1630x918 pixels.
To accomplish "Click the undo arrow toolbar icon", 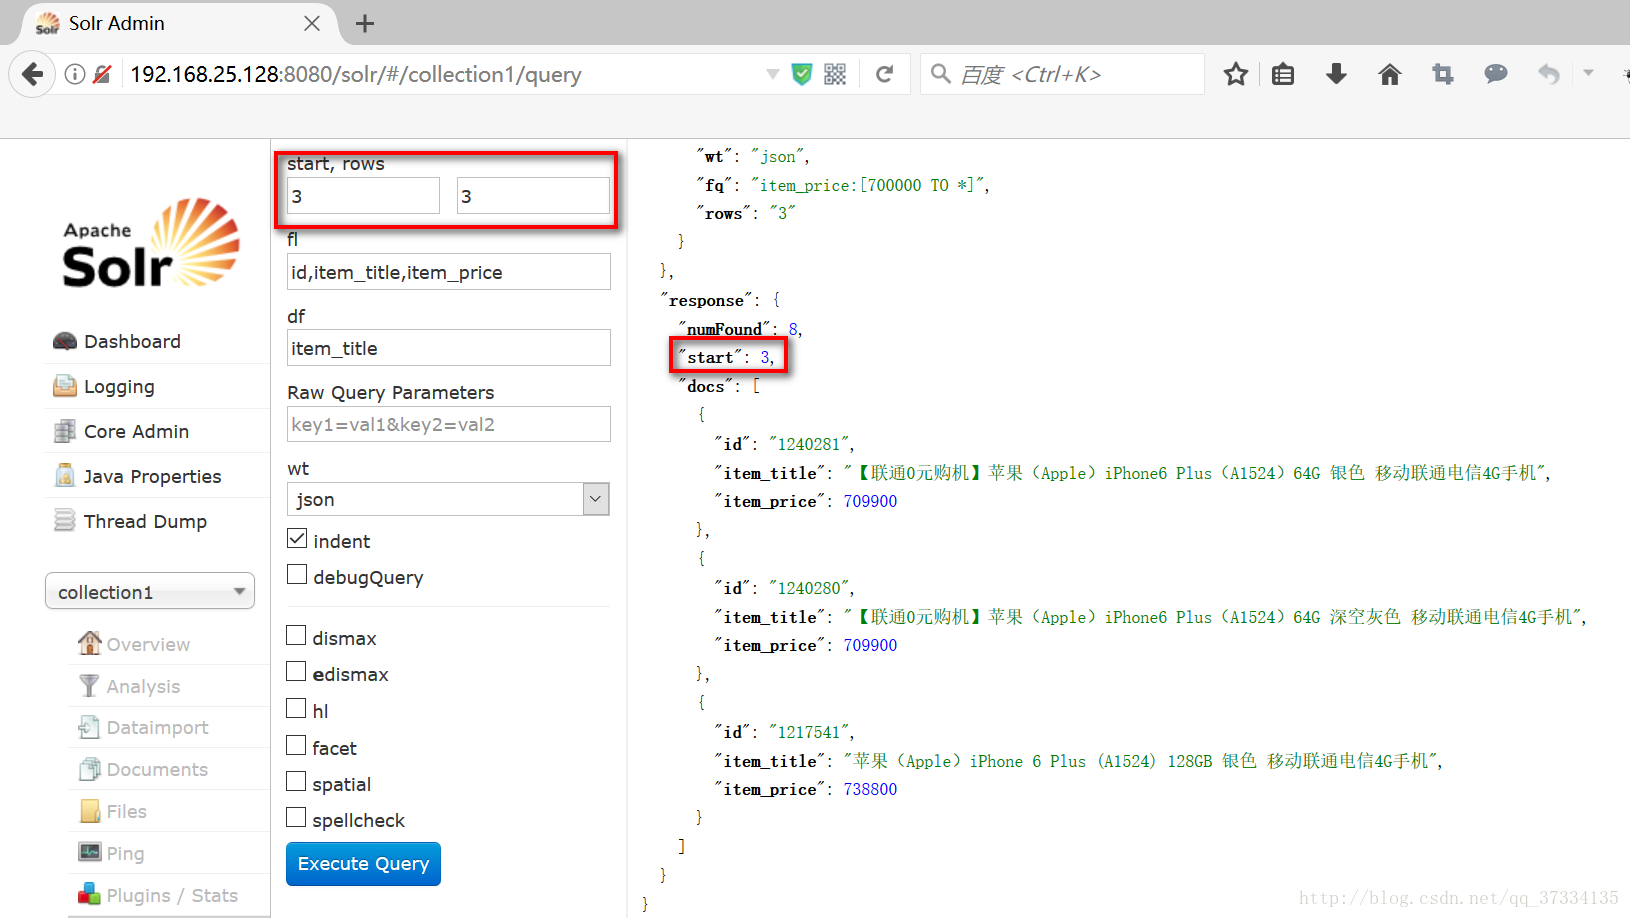I will coord(1548,74).
